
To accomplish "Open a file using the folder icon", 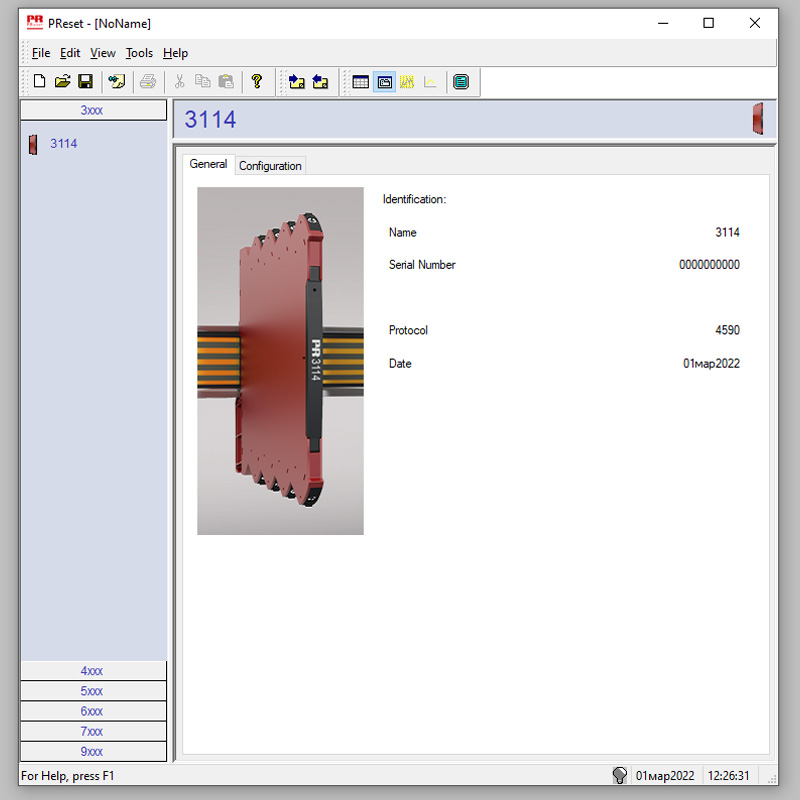I will [62, 82].
